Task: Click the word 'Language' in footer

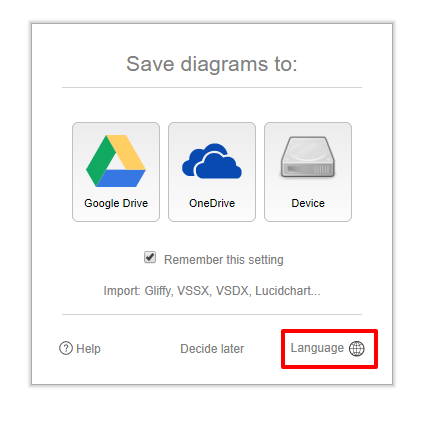Action: tap(317, 348)
